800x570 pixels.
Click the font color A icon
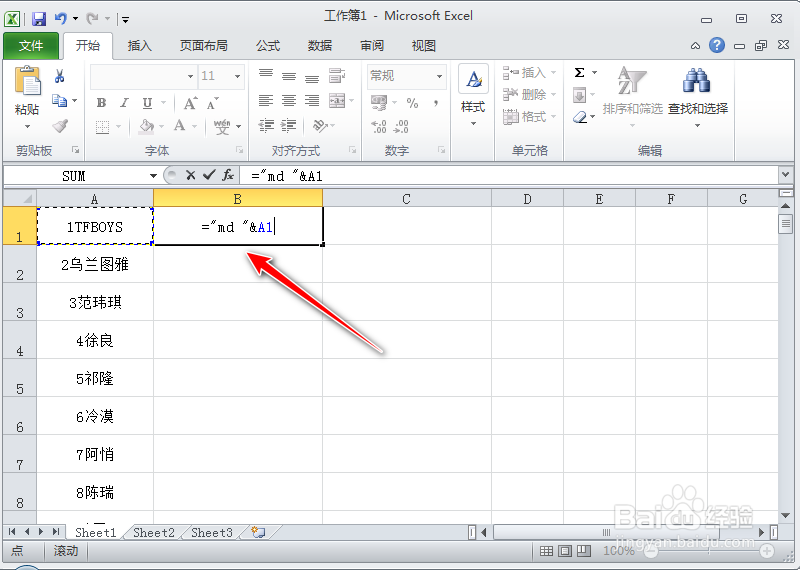[179, 126]
